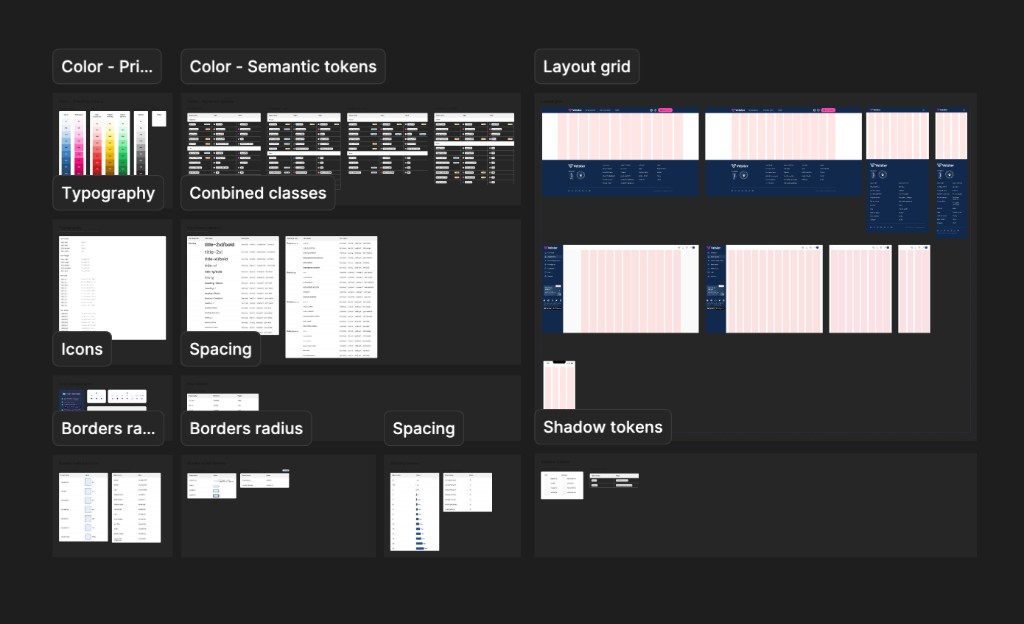1024x624 pixels.
Task: Select the "Icons" section label
Action: [82, 349]
